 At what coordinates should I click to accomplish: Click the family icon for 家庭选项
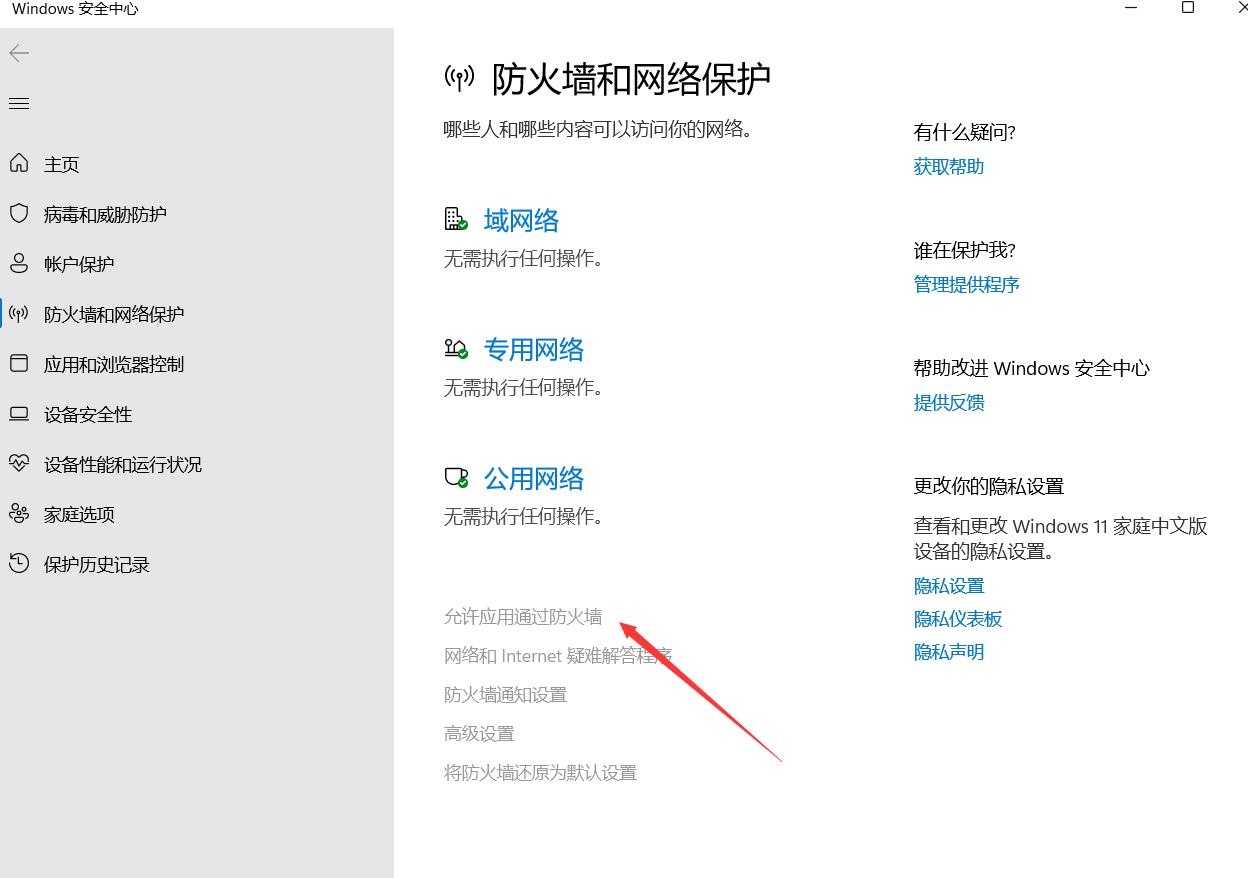[19, 513]
